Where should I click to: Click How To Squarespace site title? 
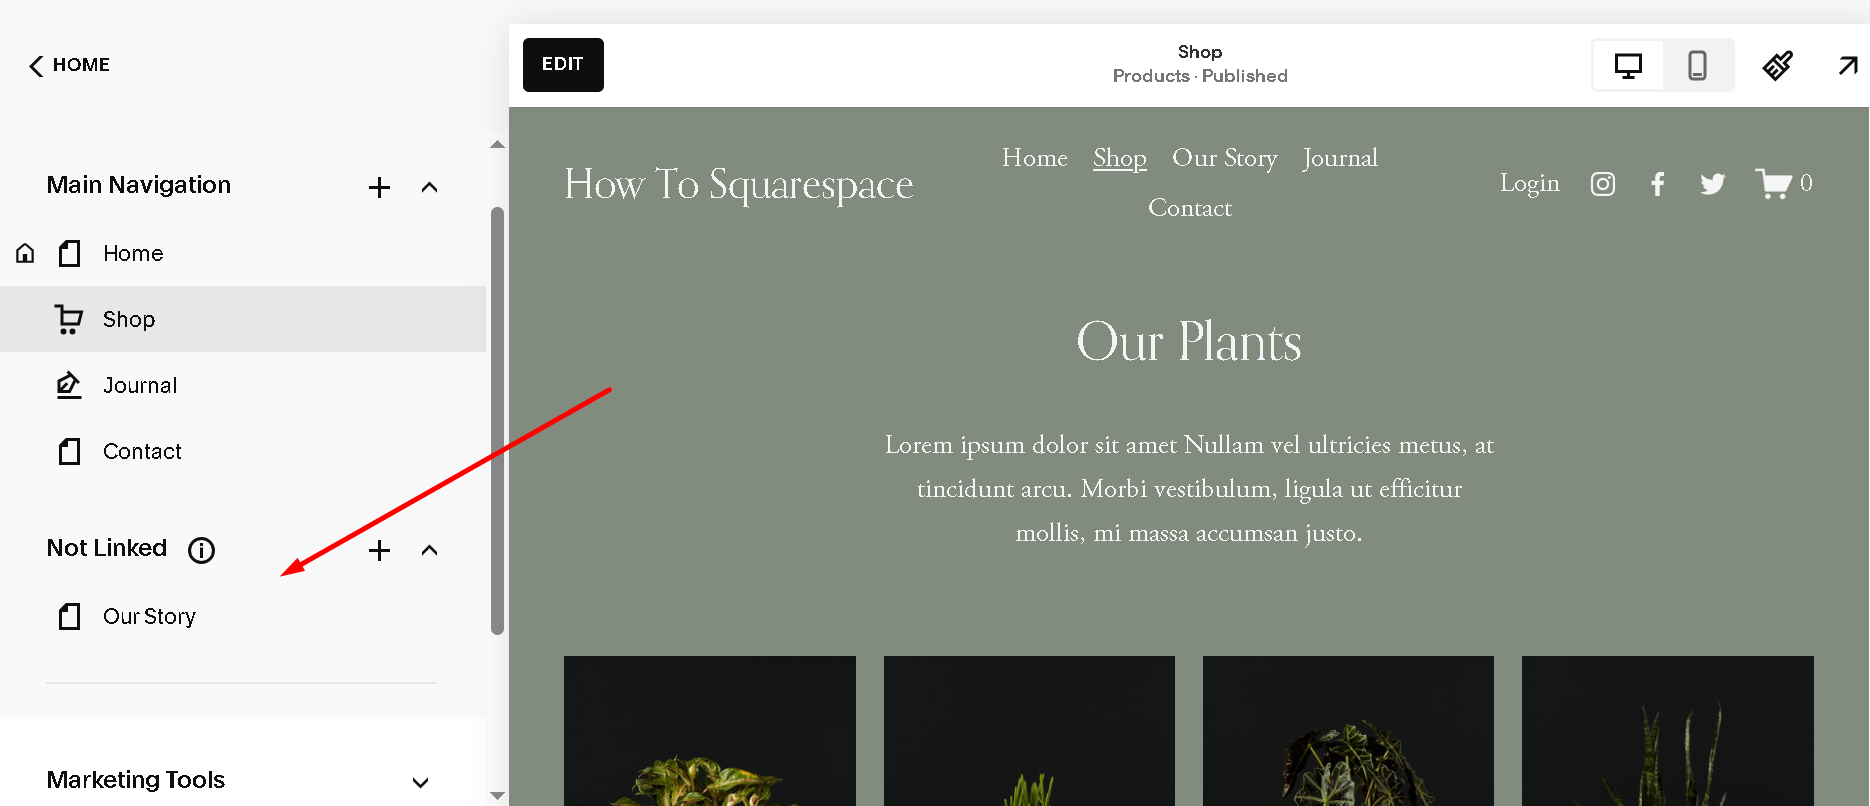point(739,184)
